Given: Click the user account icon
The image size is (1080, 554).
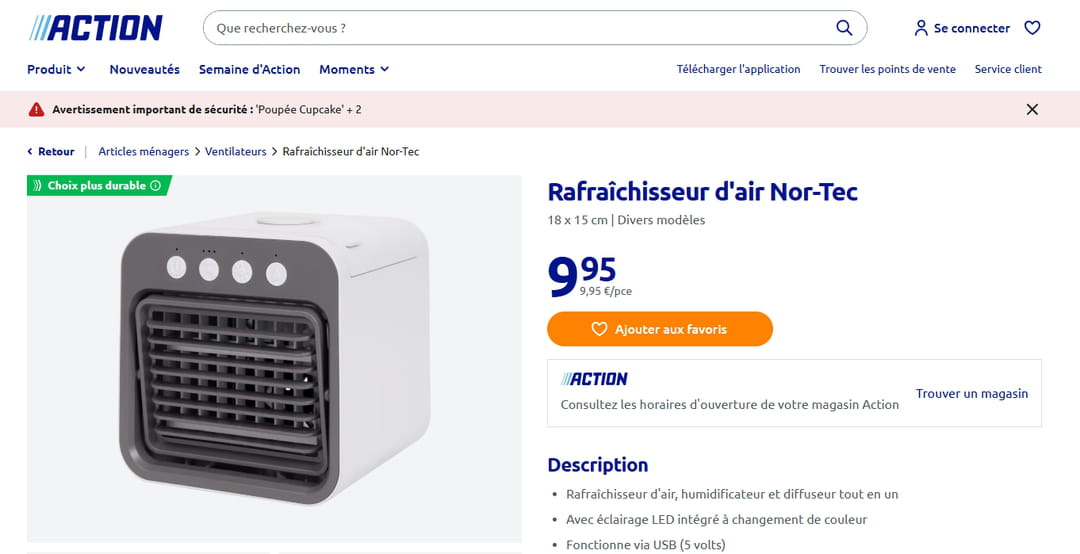Looking at the screenshot, I should point(921,28).
